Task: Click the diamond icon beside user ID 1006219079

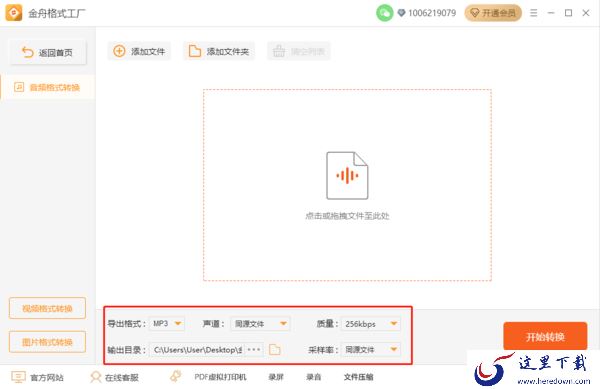Action: 401,13
